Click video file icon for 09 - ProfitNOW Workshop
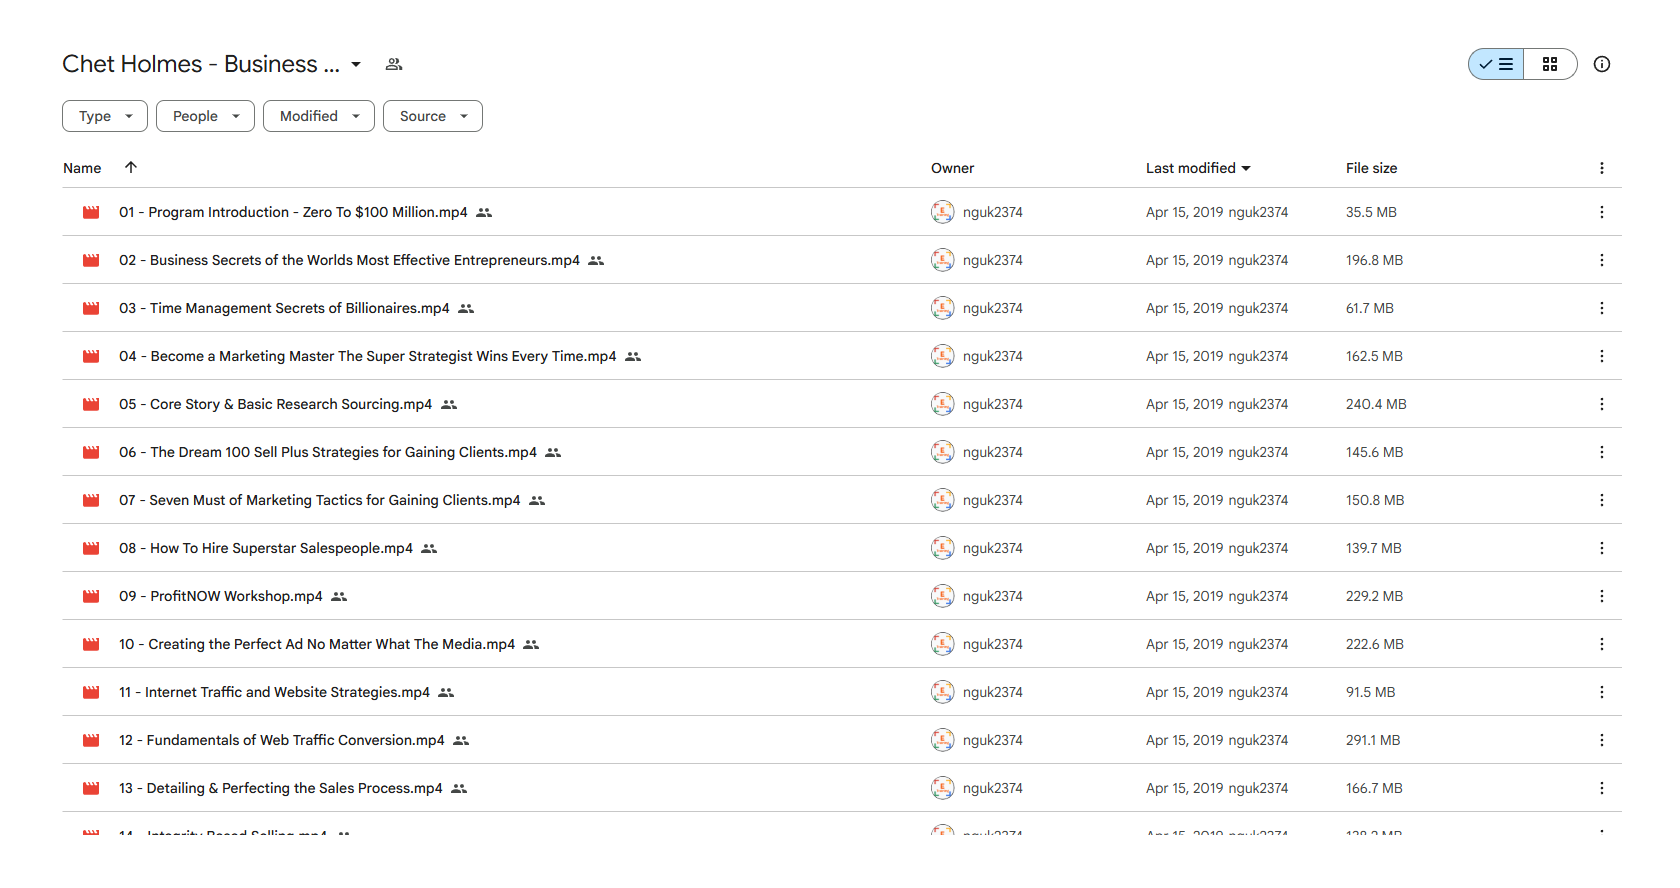This screenshot has width=1680, height=888. [x=91, y=596]
